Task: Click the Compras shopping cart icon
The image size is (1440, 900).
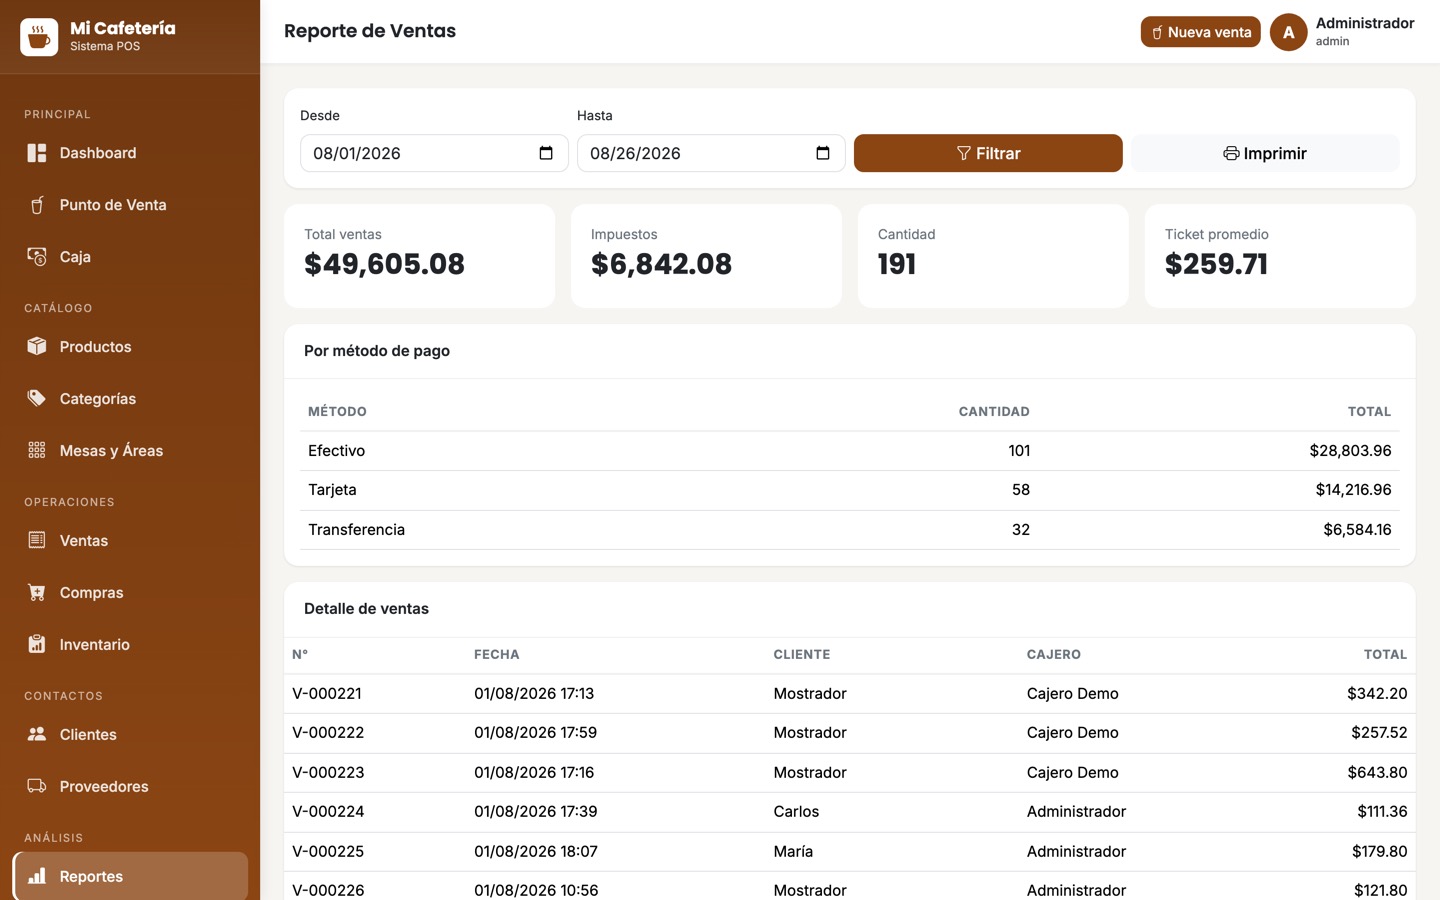Action: point(37,592)
